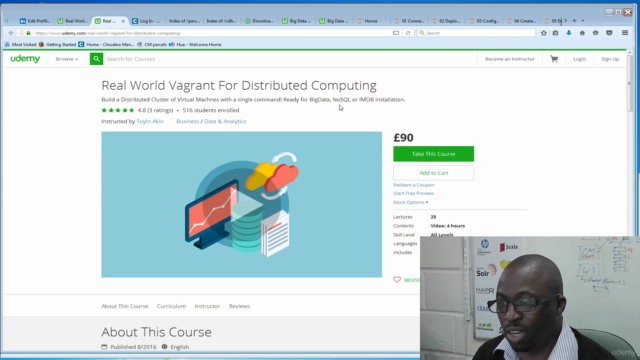This screenshot has height=360, width=640.
Task: Switch to the 01 Connect tab
Action: tap(409, 21)
